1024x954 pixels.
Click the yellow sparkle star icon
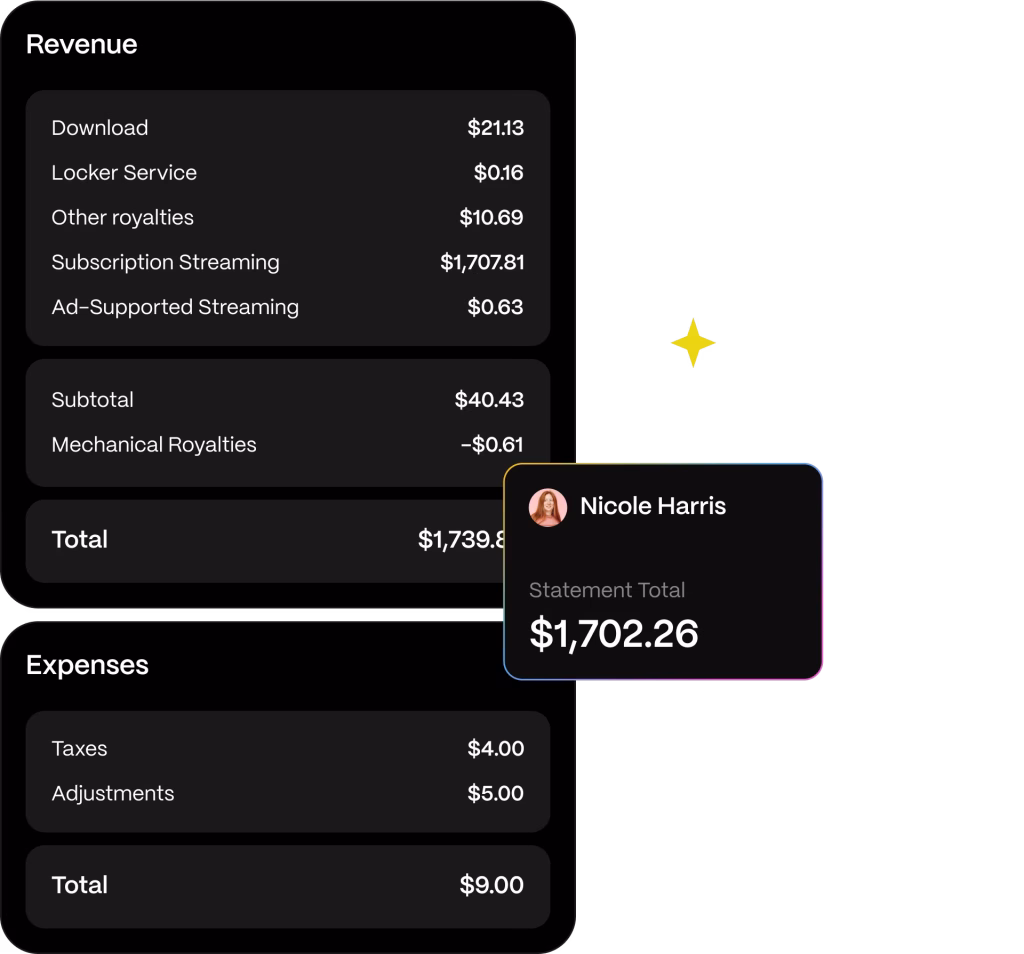[693, 344]
